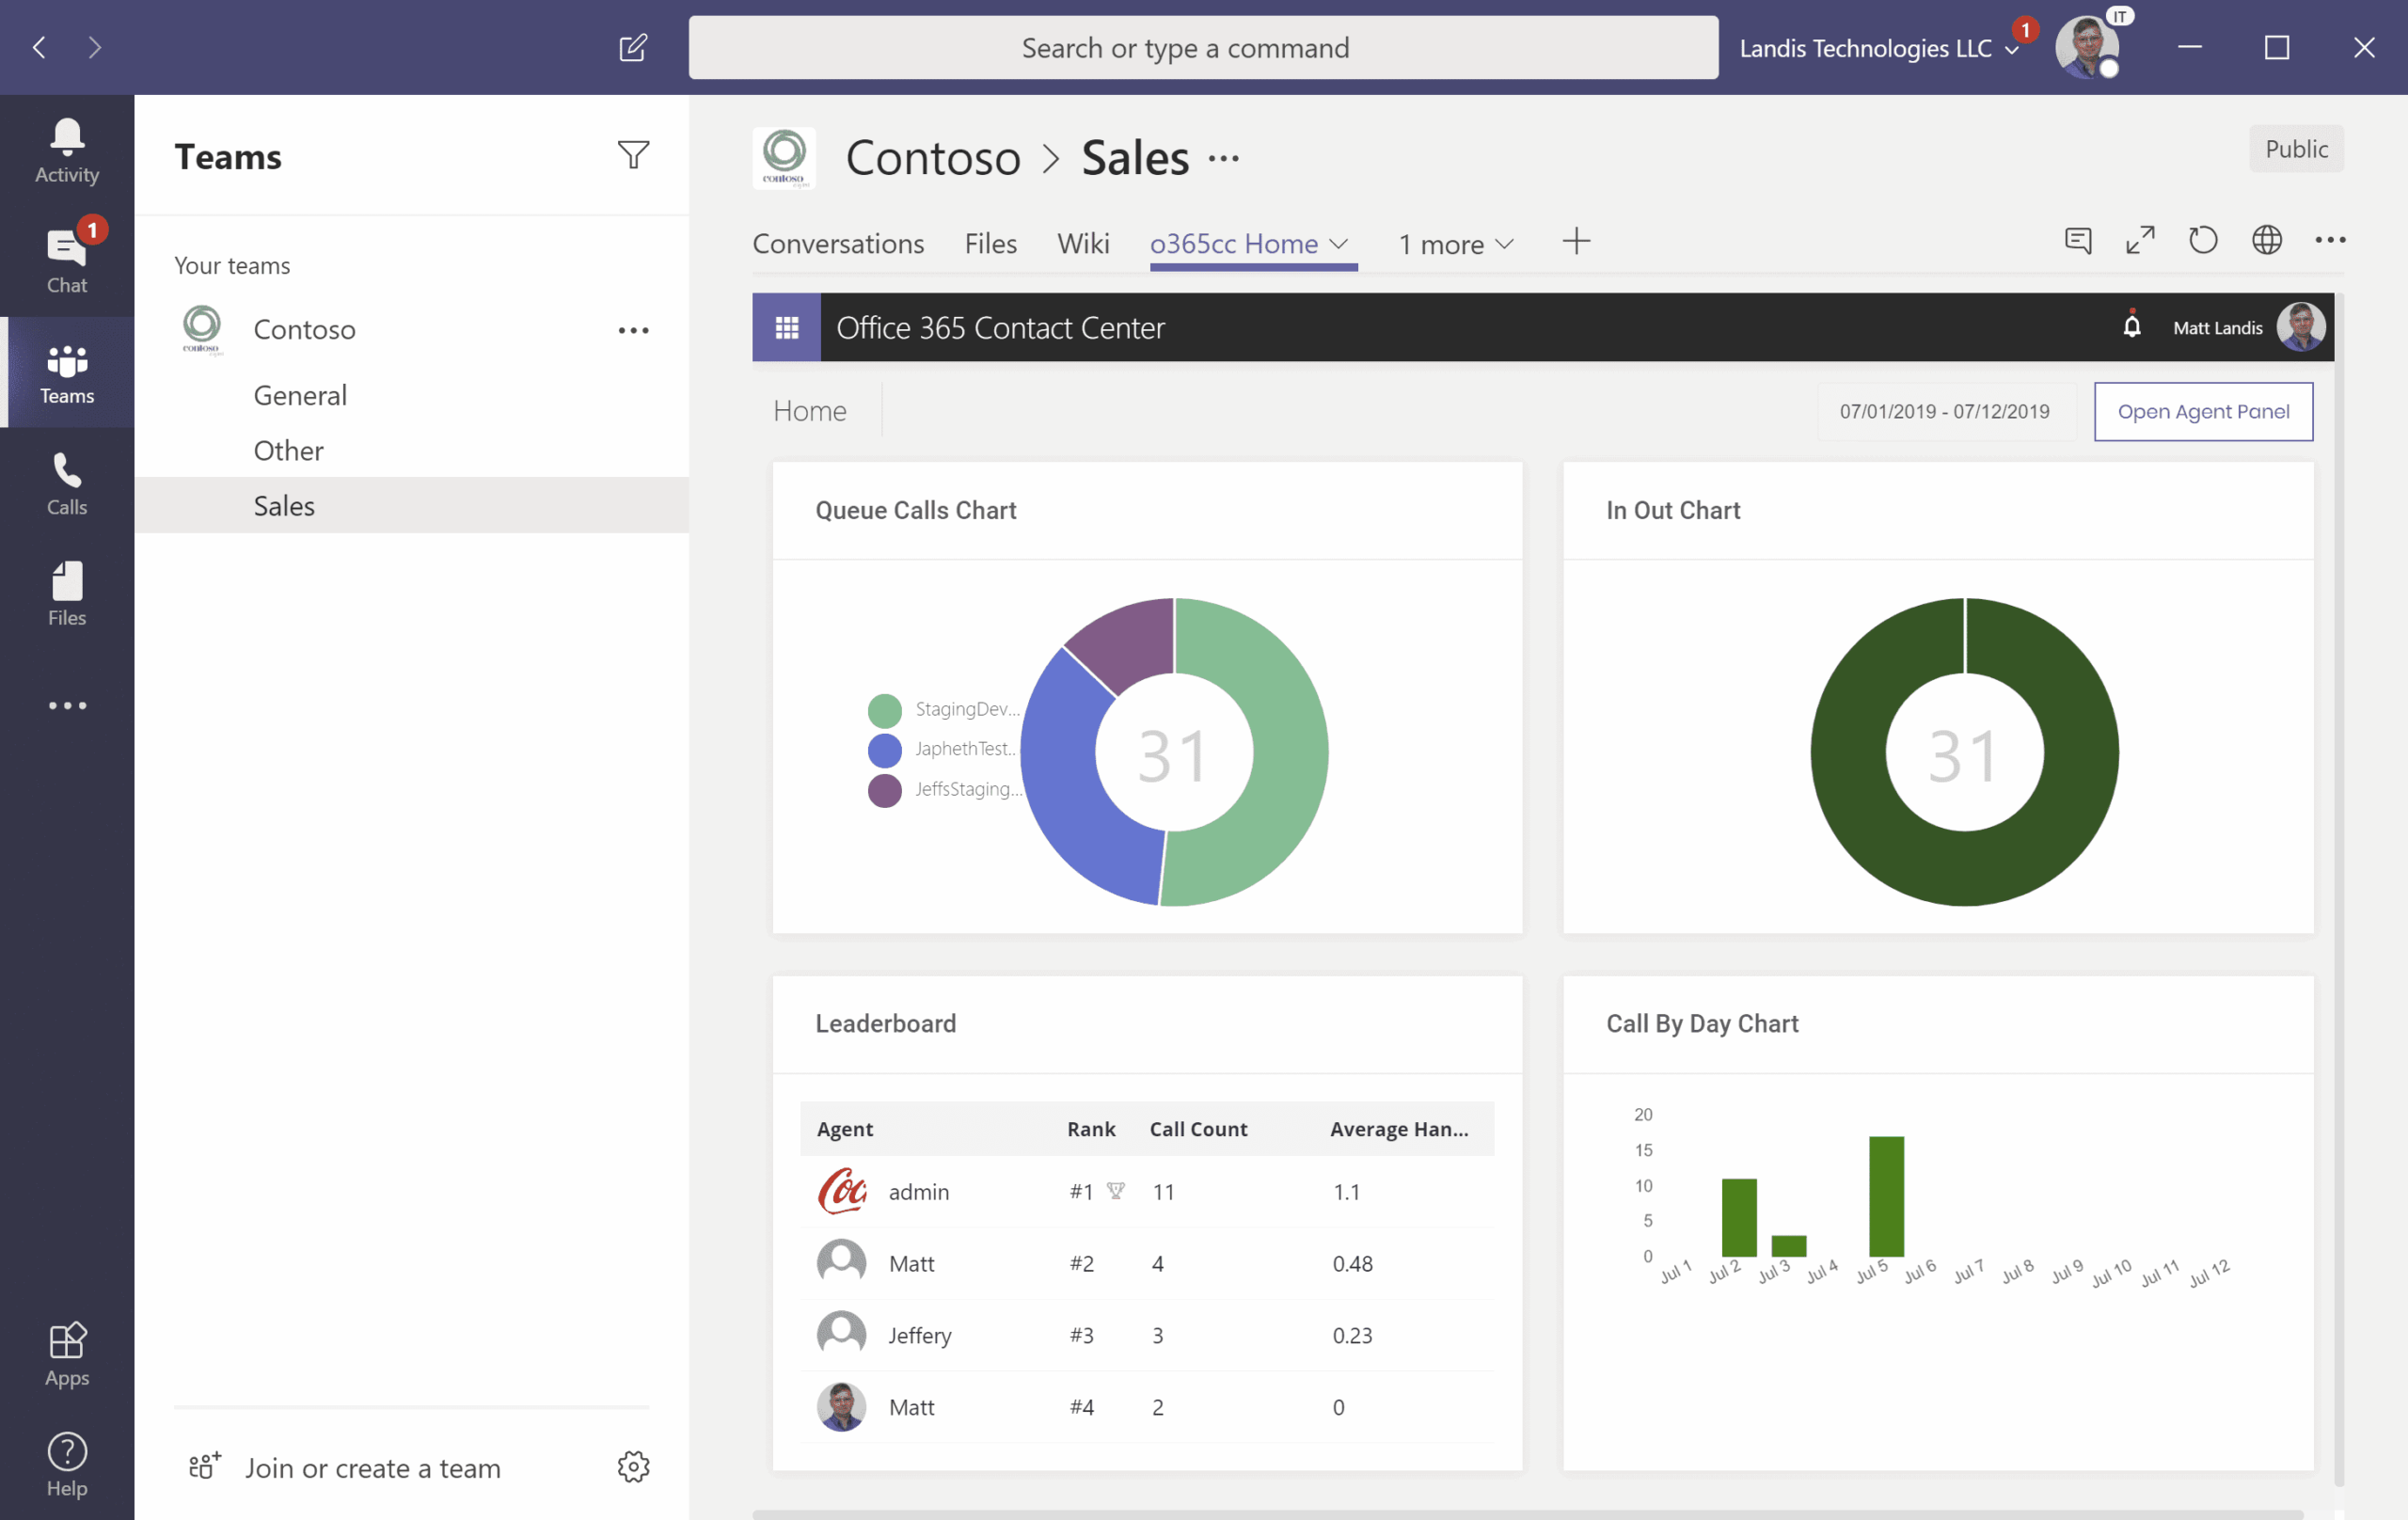
Task: Open the Calls section
Action: (x=67, y=483)
